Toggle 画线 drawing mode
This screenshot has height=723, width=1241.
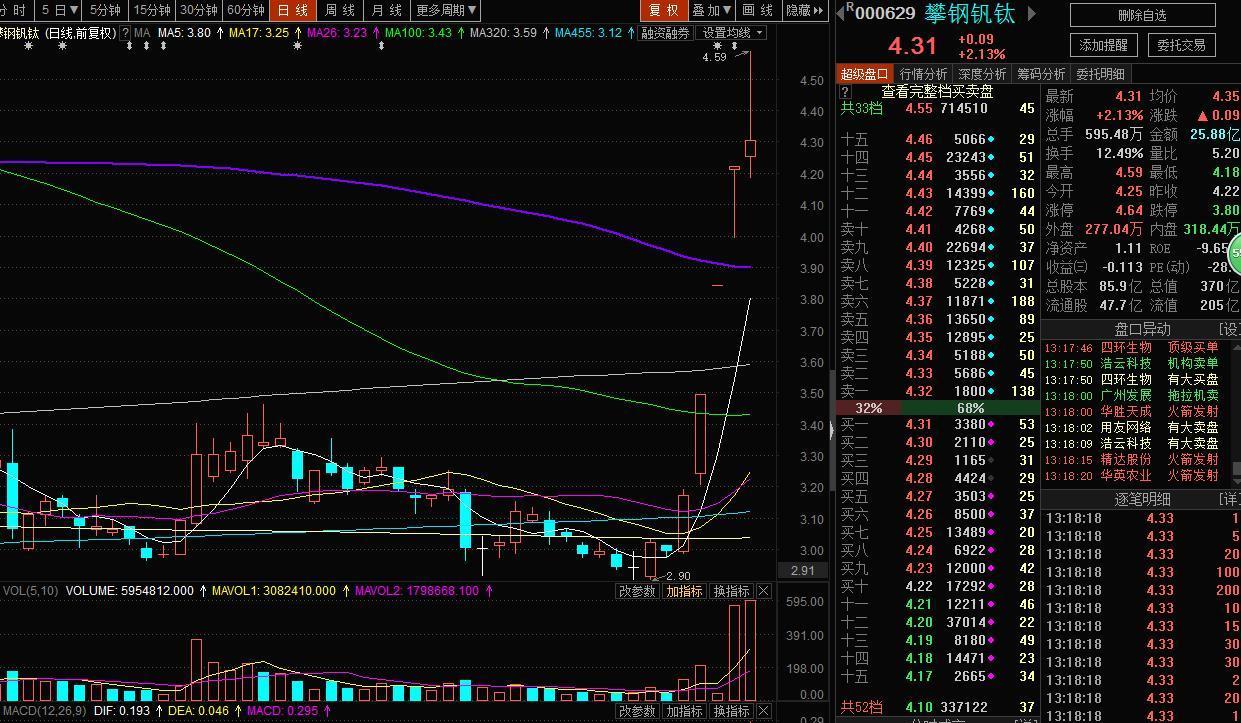[x=758, y=10]
